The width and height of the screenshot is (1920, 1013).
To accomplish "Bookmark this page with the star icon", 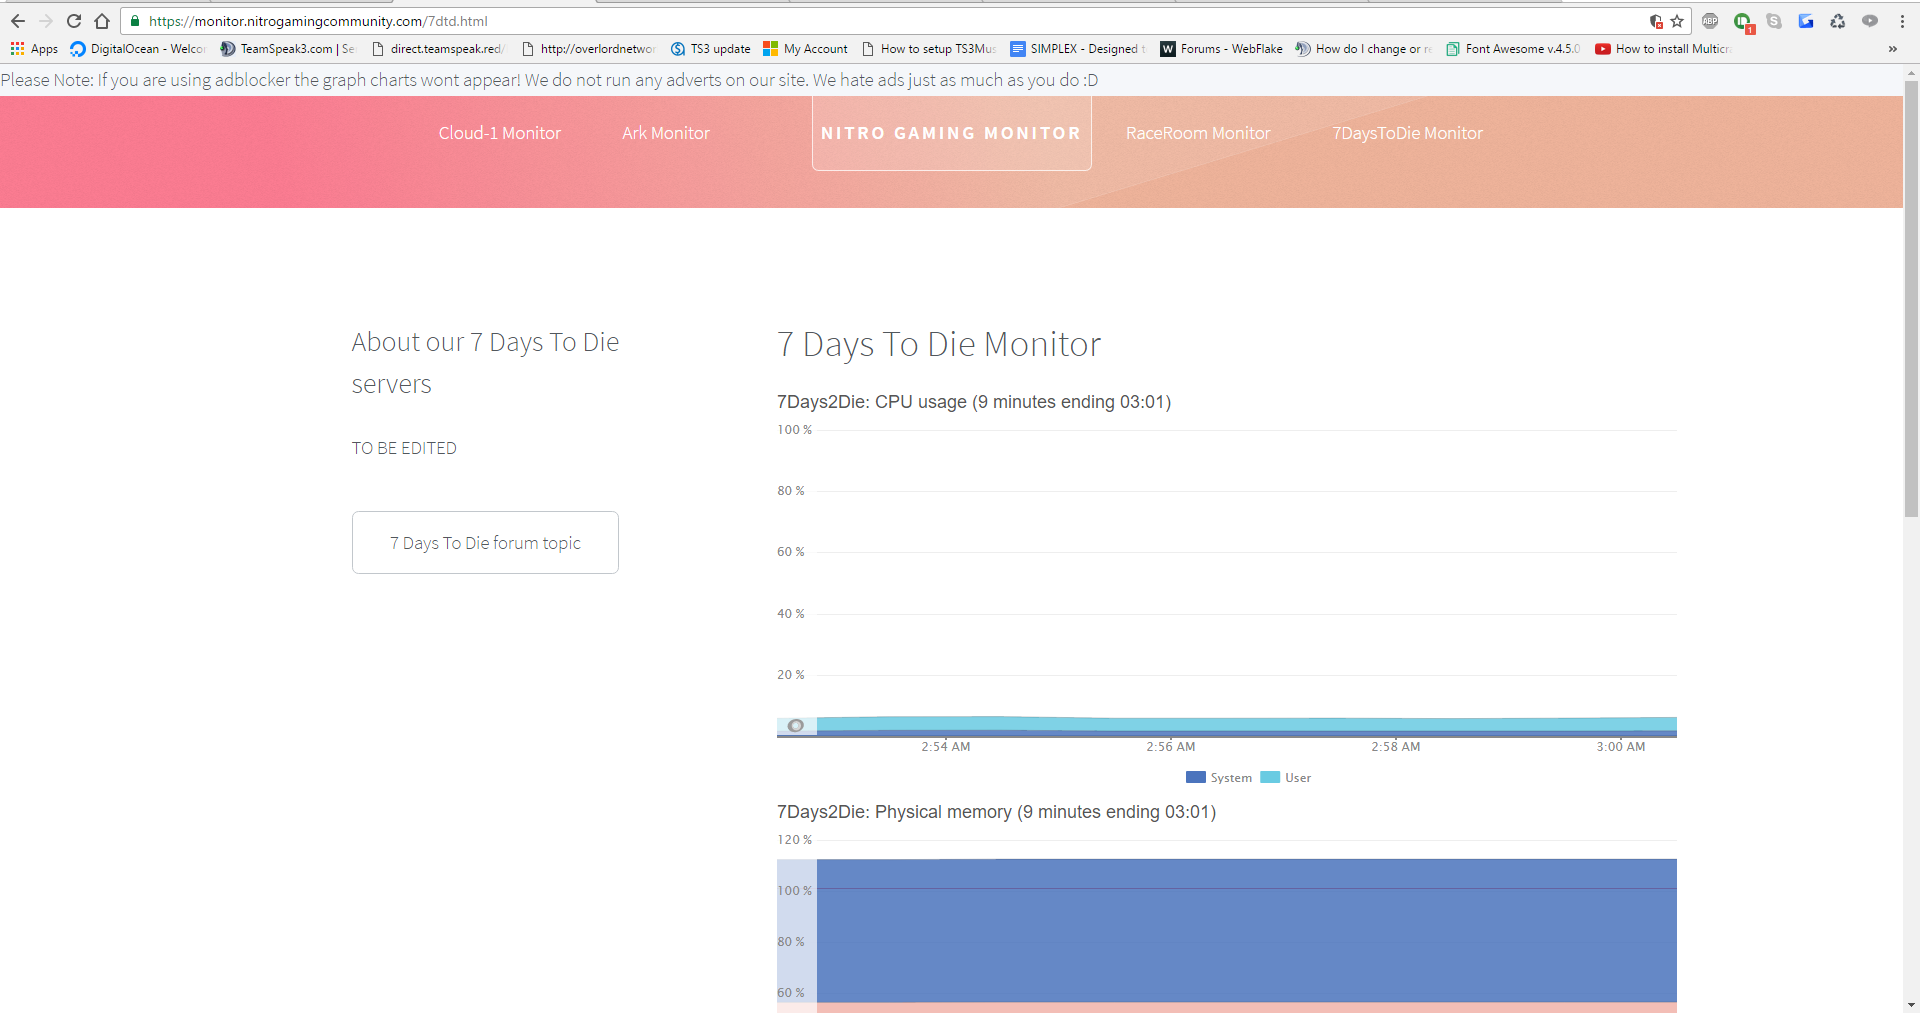I will 1677,21.
